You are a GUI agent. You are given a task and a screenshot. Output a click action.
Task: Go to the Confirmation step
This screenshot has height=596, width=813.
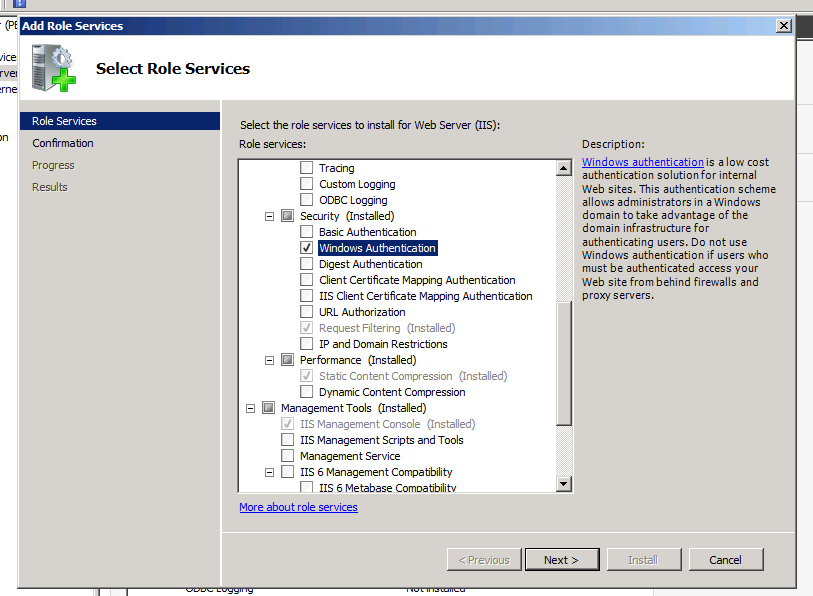(63, 143)
